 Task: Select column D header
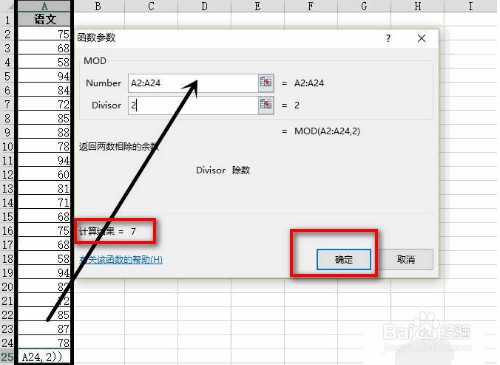click(204, 6)
